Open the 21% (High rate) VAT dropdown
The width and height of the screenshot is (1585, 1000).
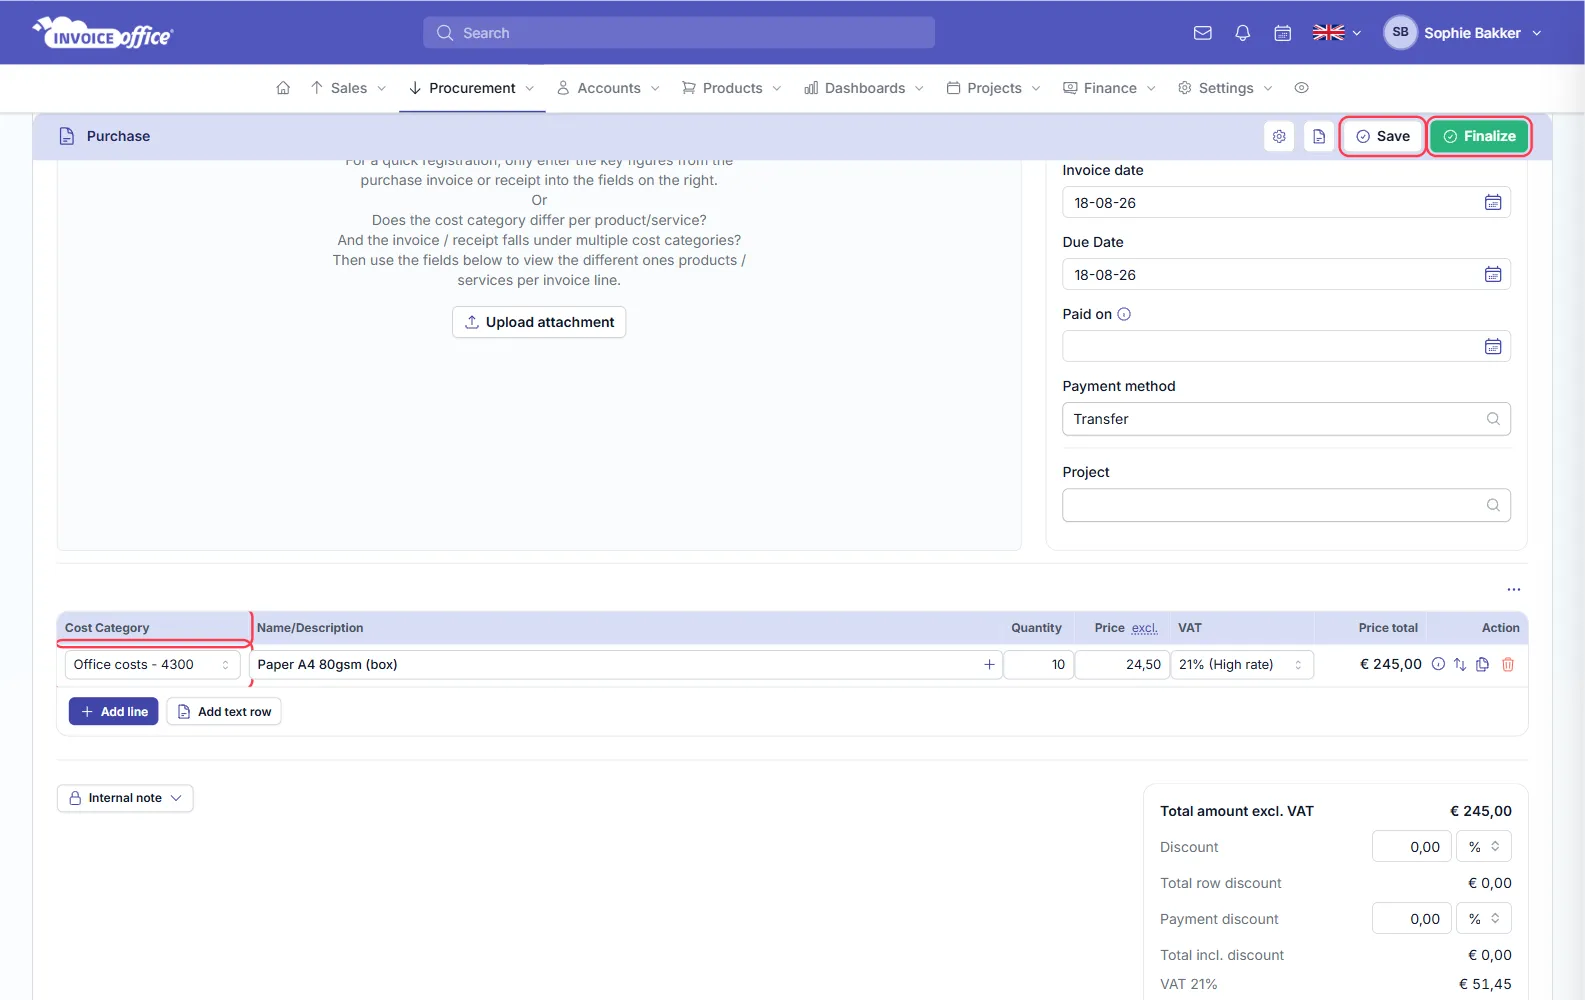tap(1241, 665)
